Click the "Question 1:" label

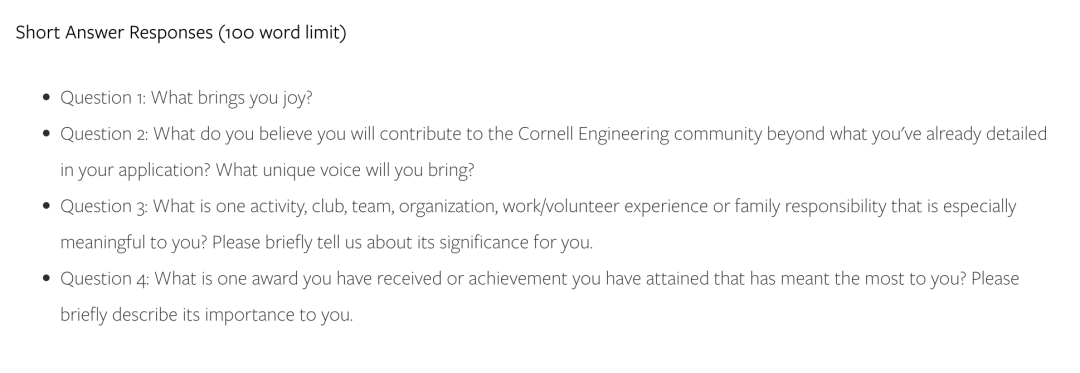[103, 98]
